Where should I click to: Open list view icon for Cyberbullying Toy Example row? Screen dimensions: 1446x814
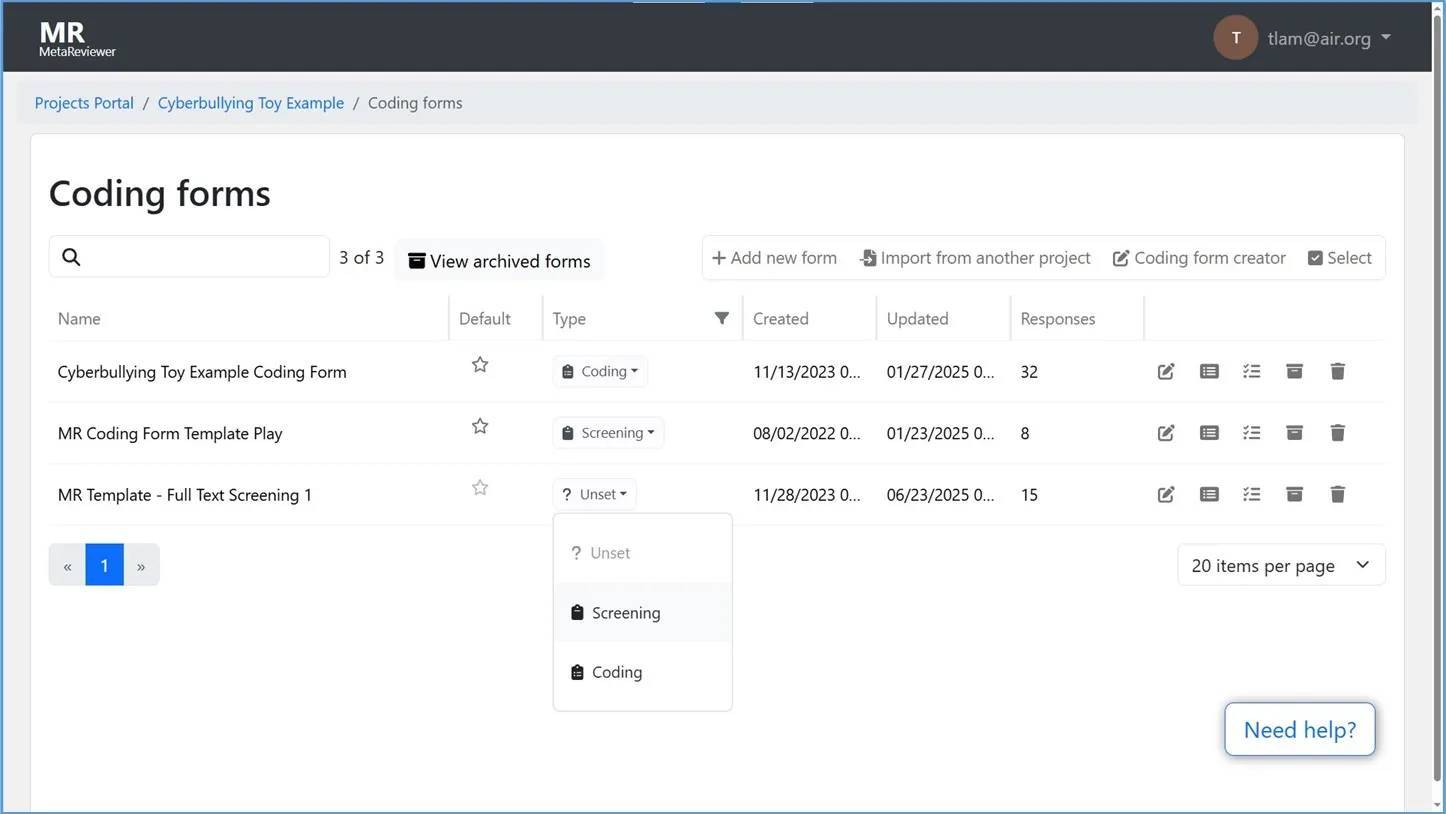[x=1209, y=372]
